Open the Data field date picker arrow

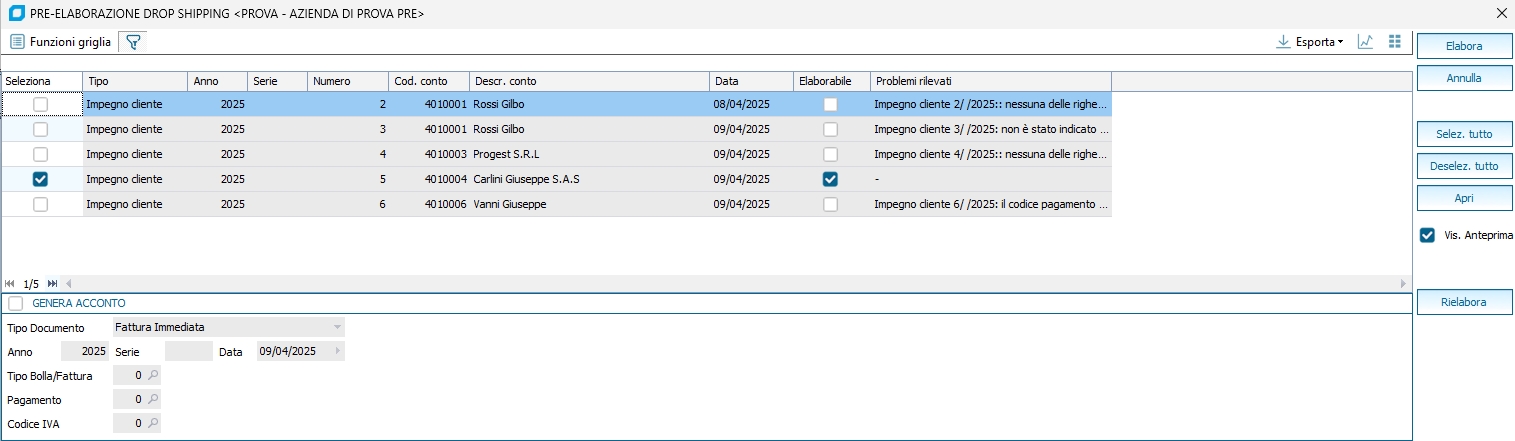[338, 351]
